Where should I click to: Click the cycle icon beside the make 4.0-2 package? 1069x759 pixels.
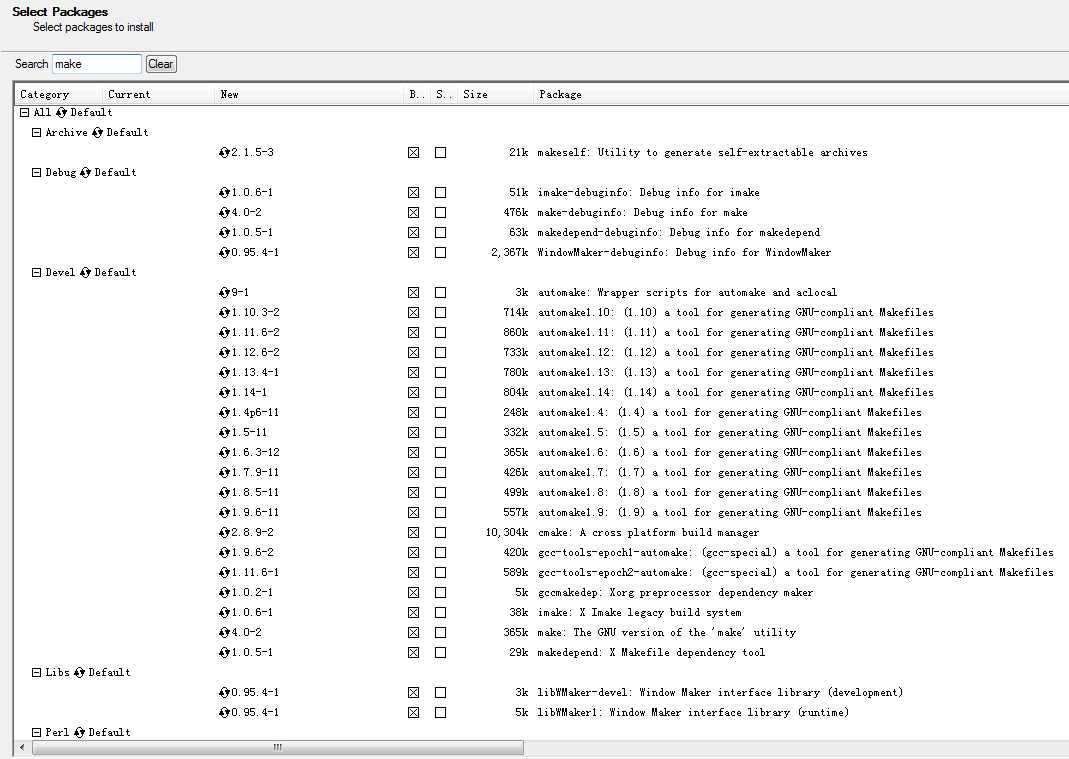(224, 632)
